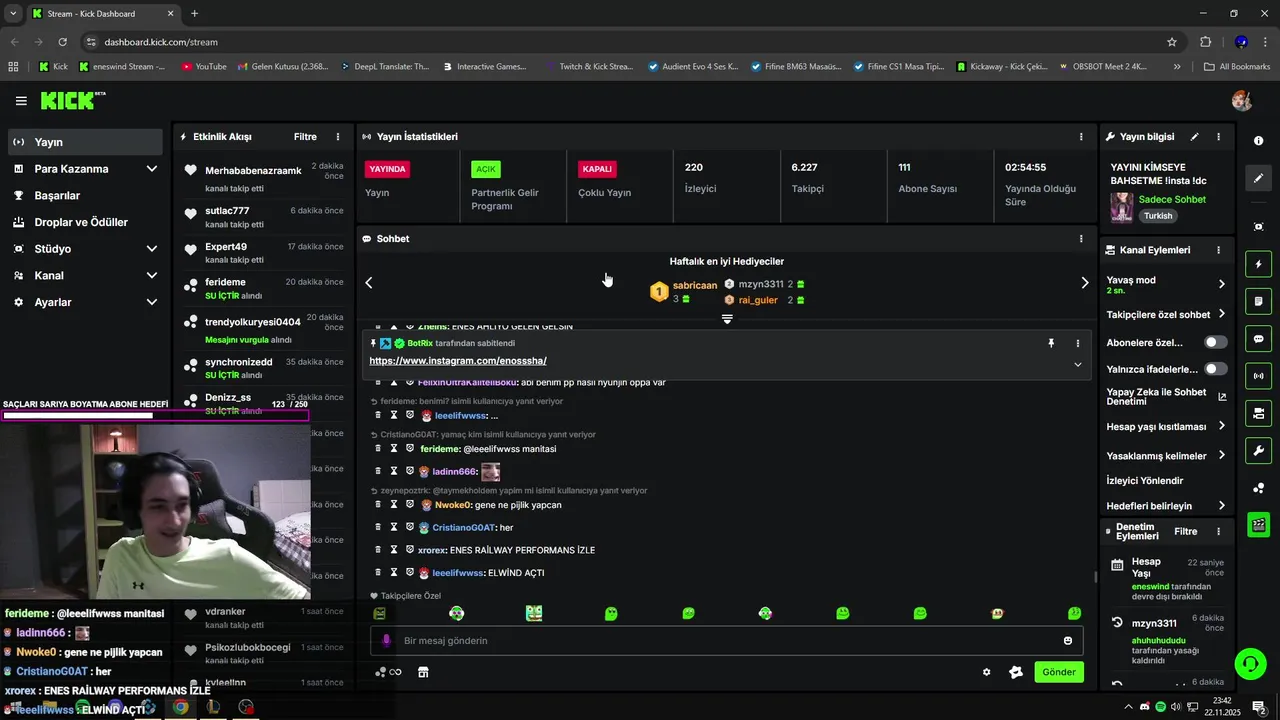The width and height of the screenshot is (1280, 720).
Task: Open a new browser tab
Action: (194, 14)
